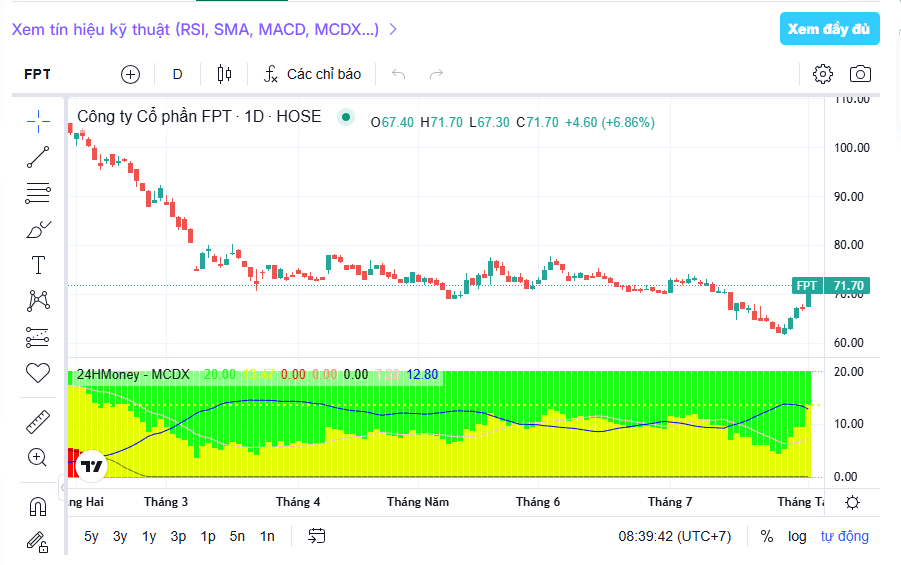Click the 71.70 current price label
The height and width of the screenshot is (565, 901).
click(x=848, y=286)
